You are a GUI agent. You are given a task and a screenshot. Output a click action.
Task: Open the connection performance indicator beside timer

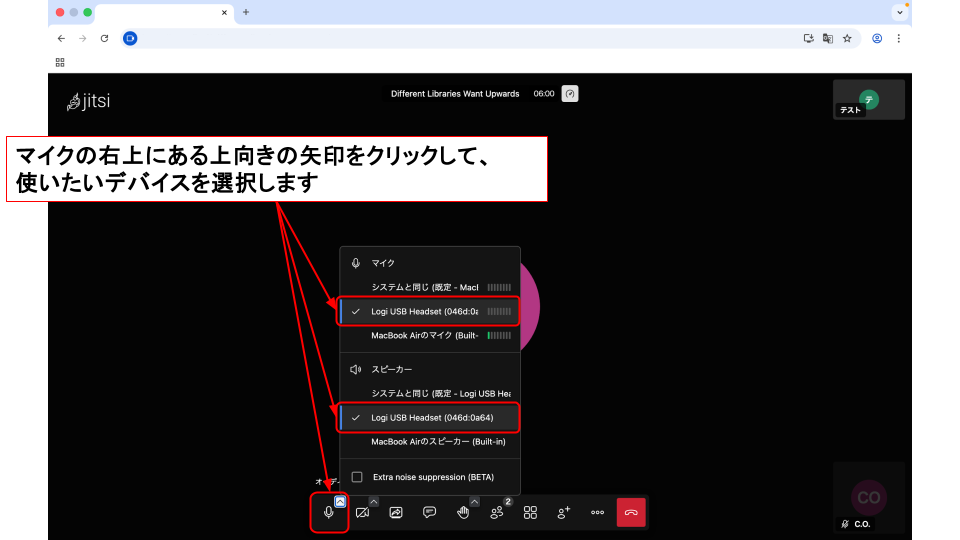point(570,94)
